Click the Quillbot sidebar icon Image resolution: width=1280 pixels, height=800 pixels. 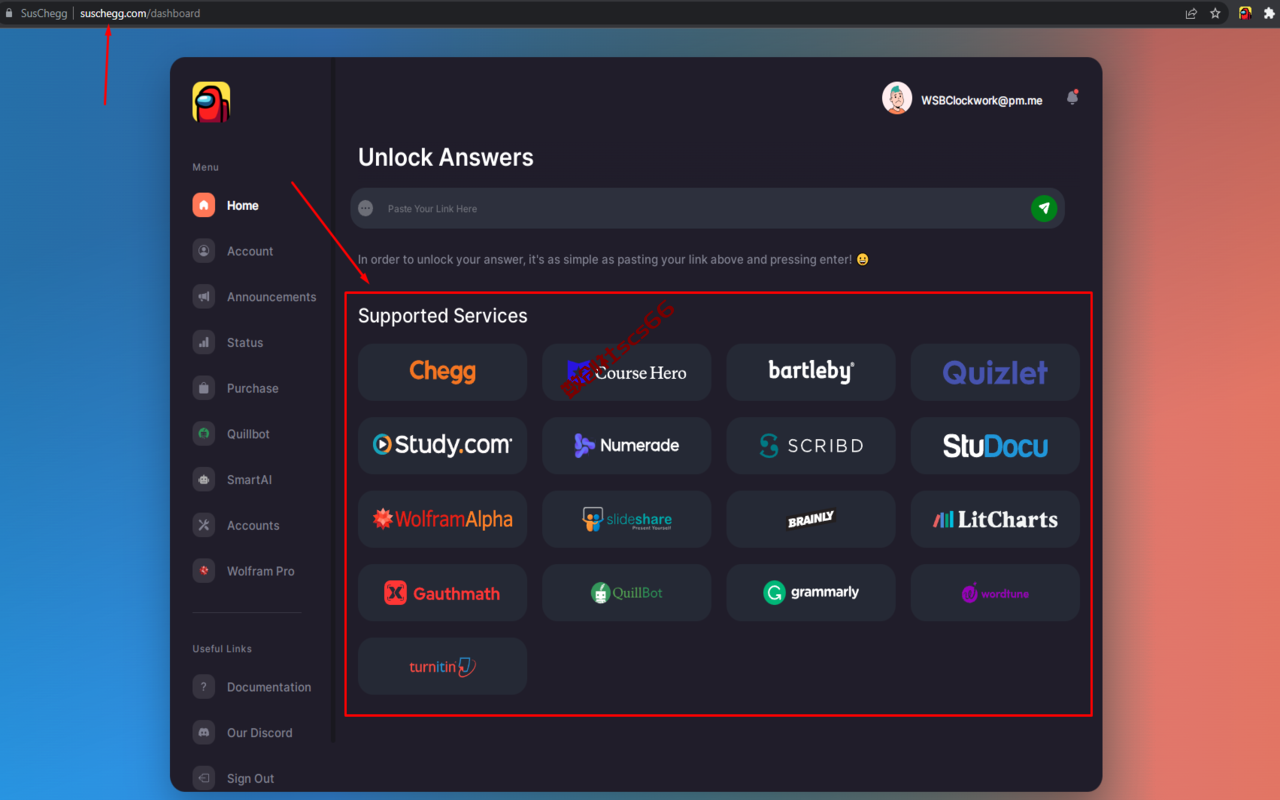204,434
